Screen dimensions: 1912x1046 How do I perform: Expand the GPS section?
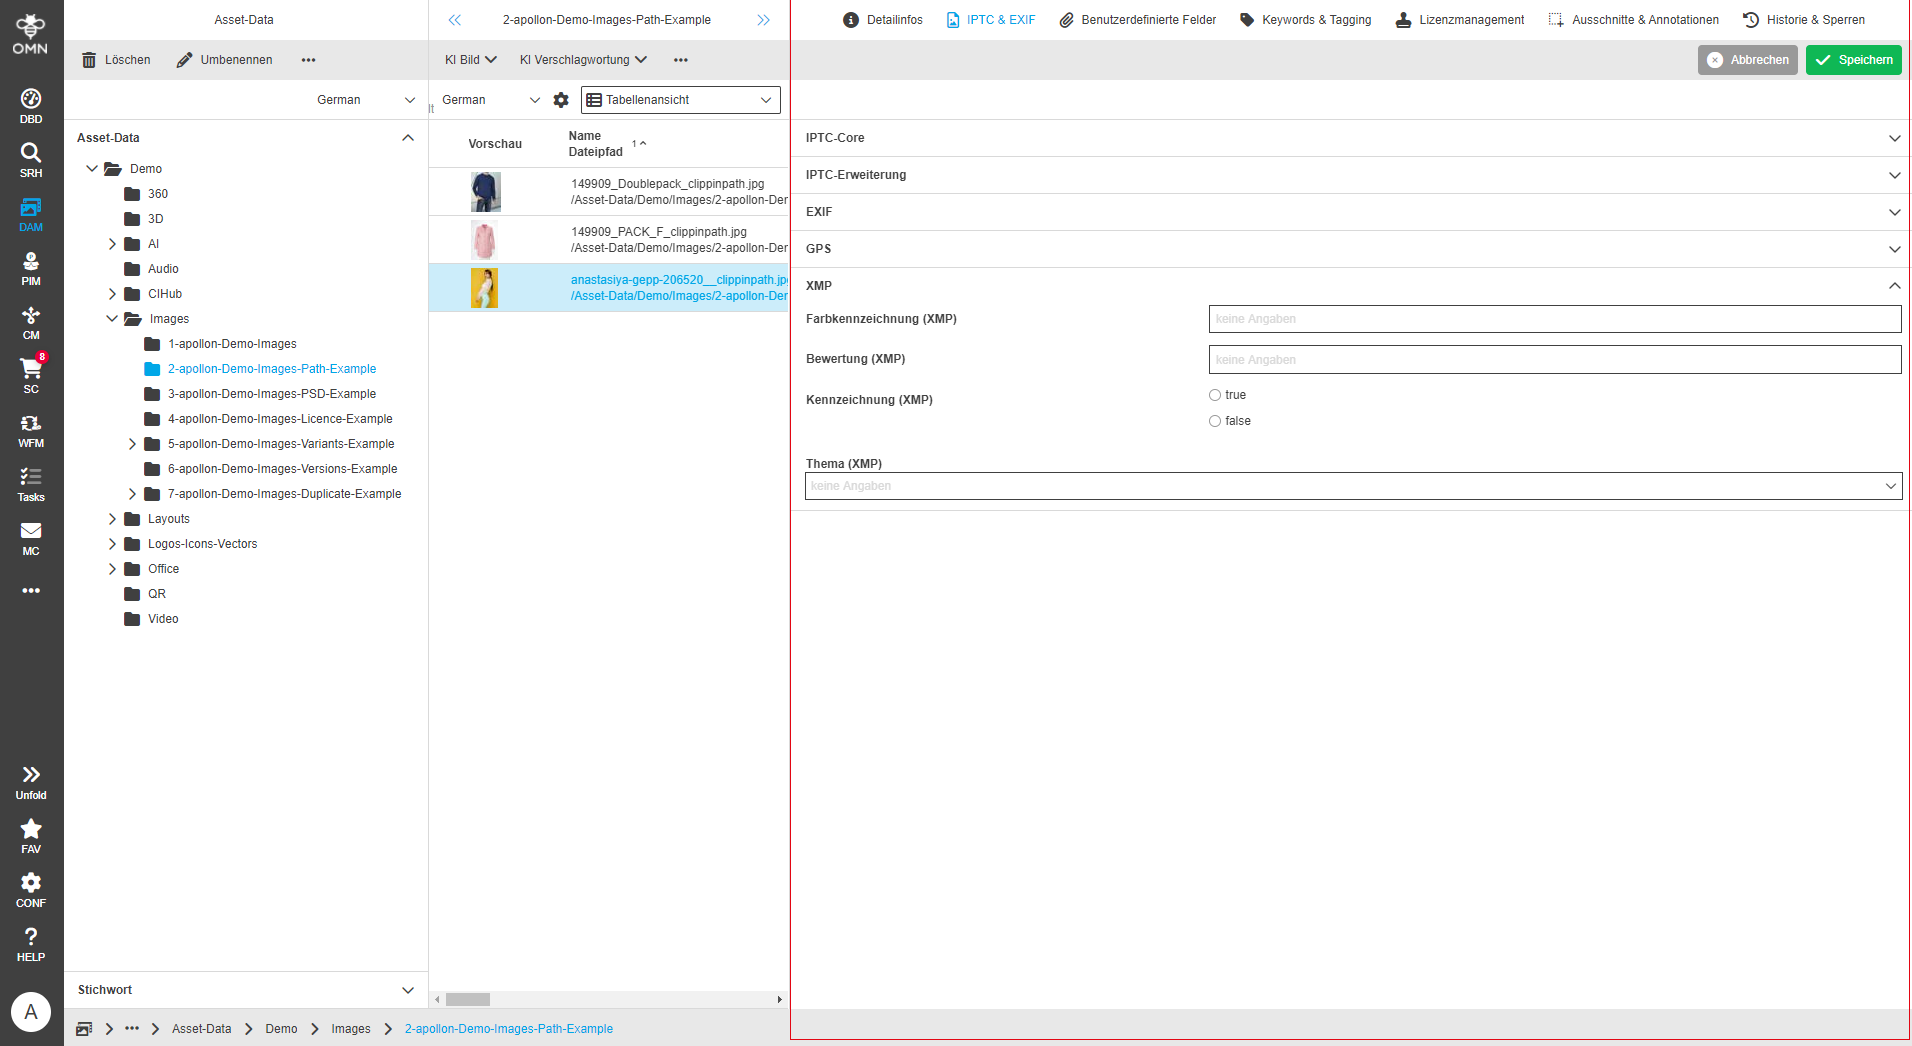coord(1351,249)
